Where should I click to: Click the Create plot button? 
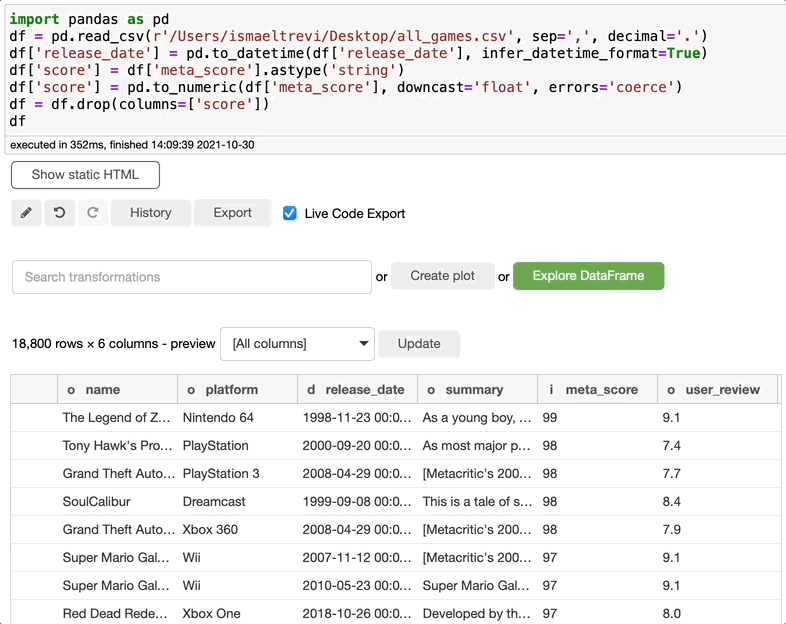[x=442, y=276]
